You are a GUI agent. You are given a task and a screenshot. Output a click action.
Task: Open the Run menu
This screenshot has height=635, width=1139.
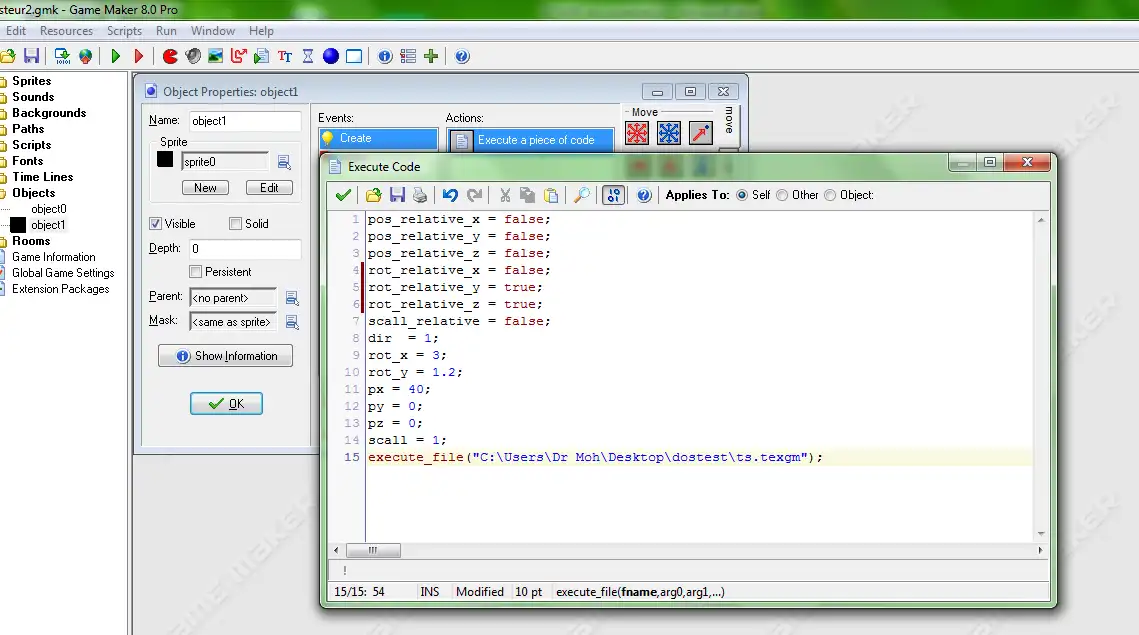166,31
